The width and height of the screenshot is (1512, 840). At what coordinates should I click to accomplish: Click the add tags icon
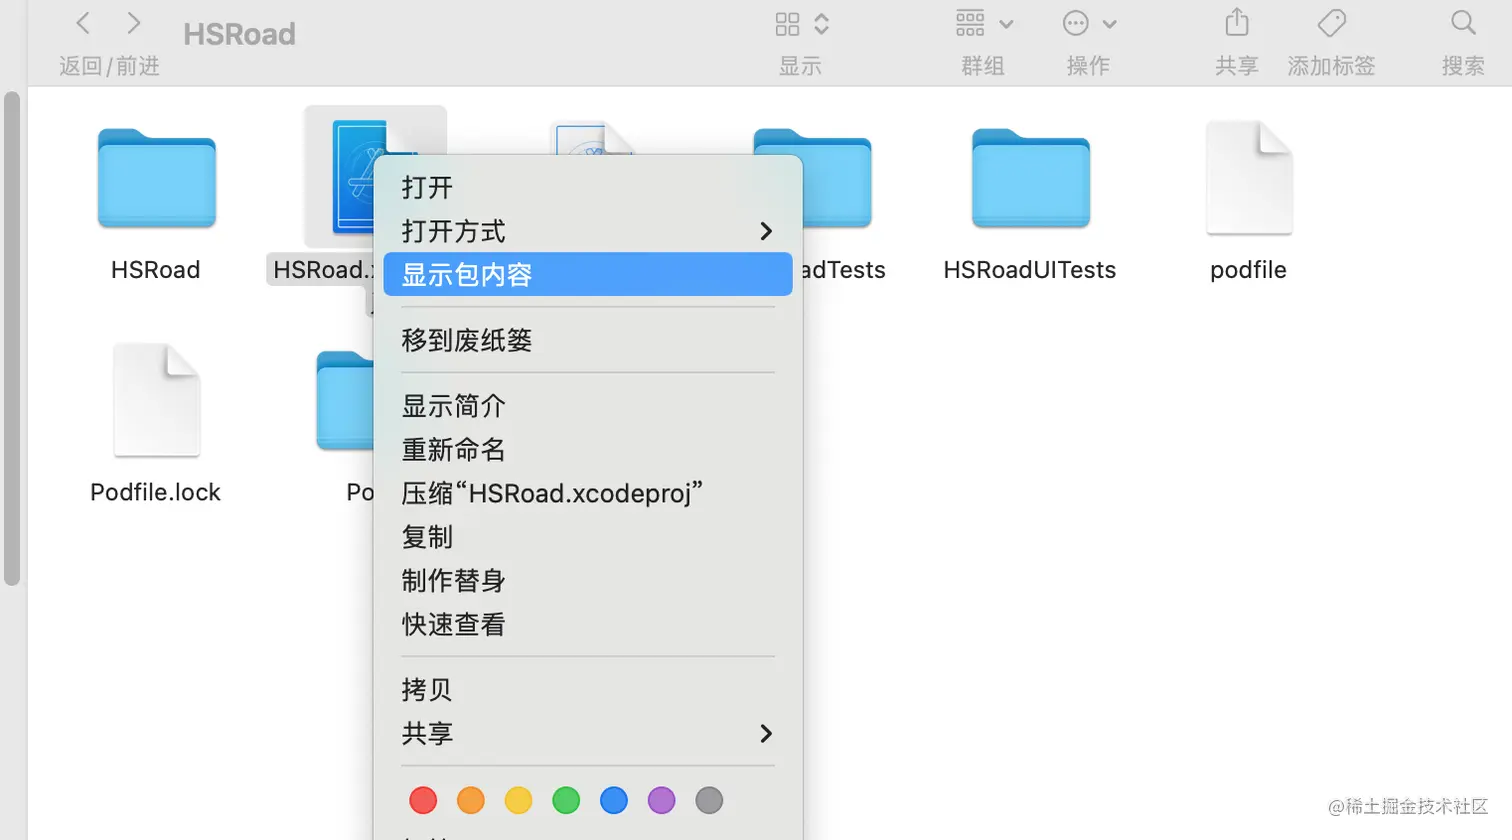[x=1331, y=23]
